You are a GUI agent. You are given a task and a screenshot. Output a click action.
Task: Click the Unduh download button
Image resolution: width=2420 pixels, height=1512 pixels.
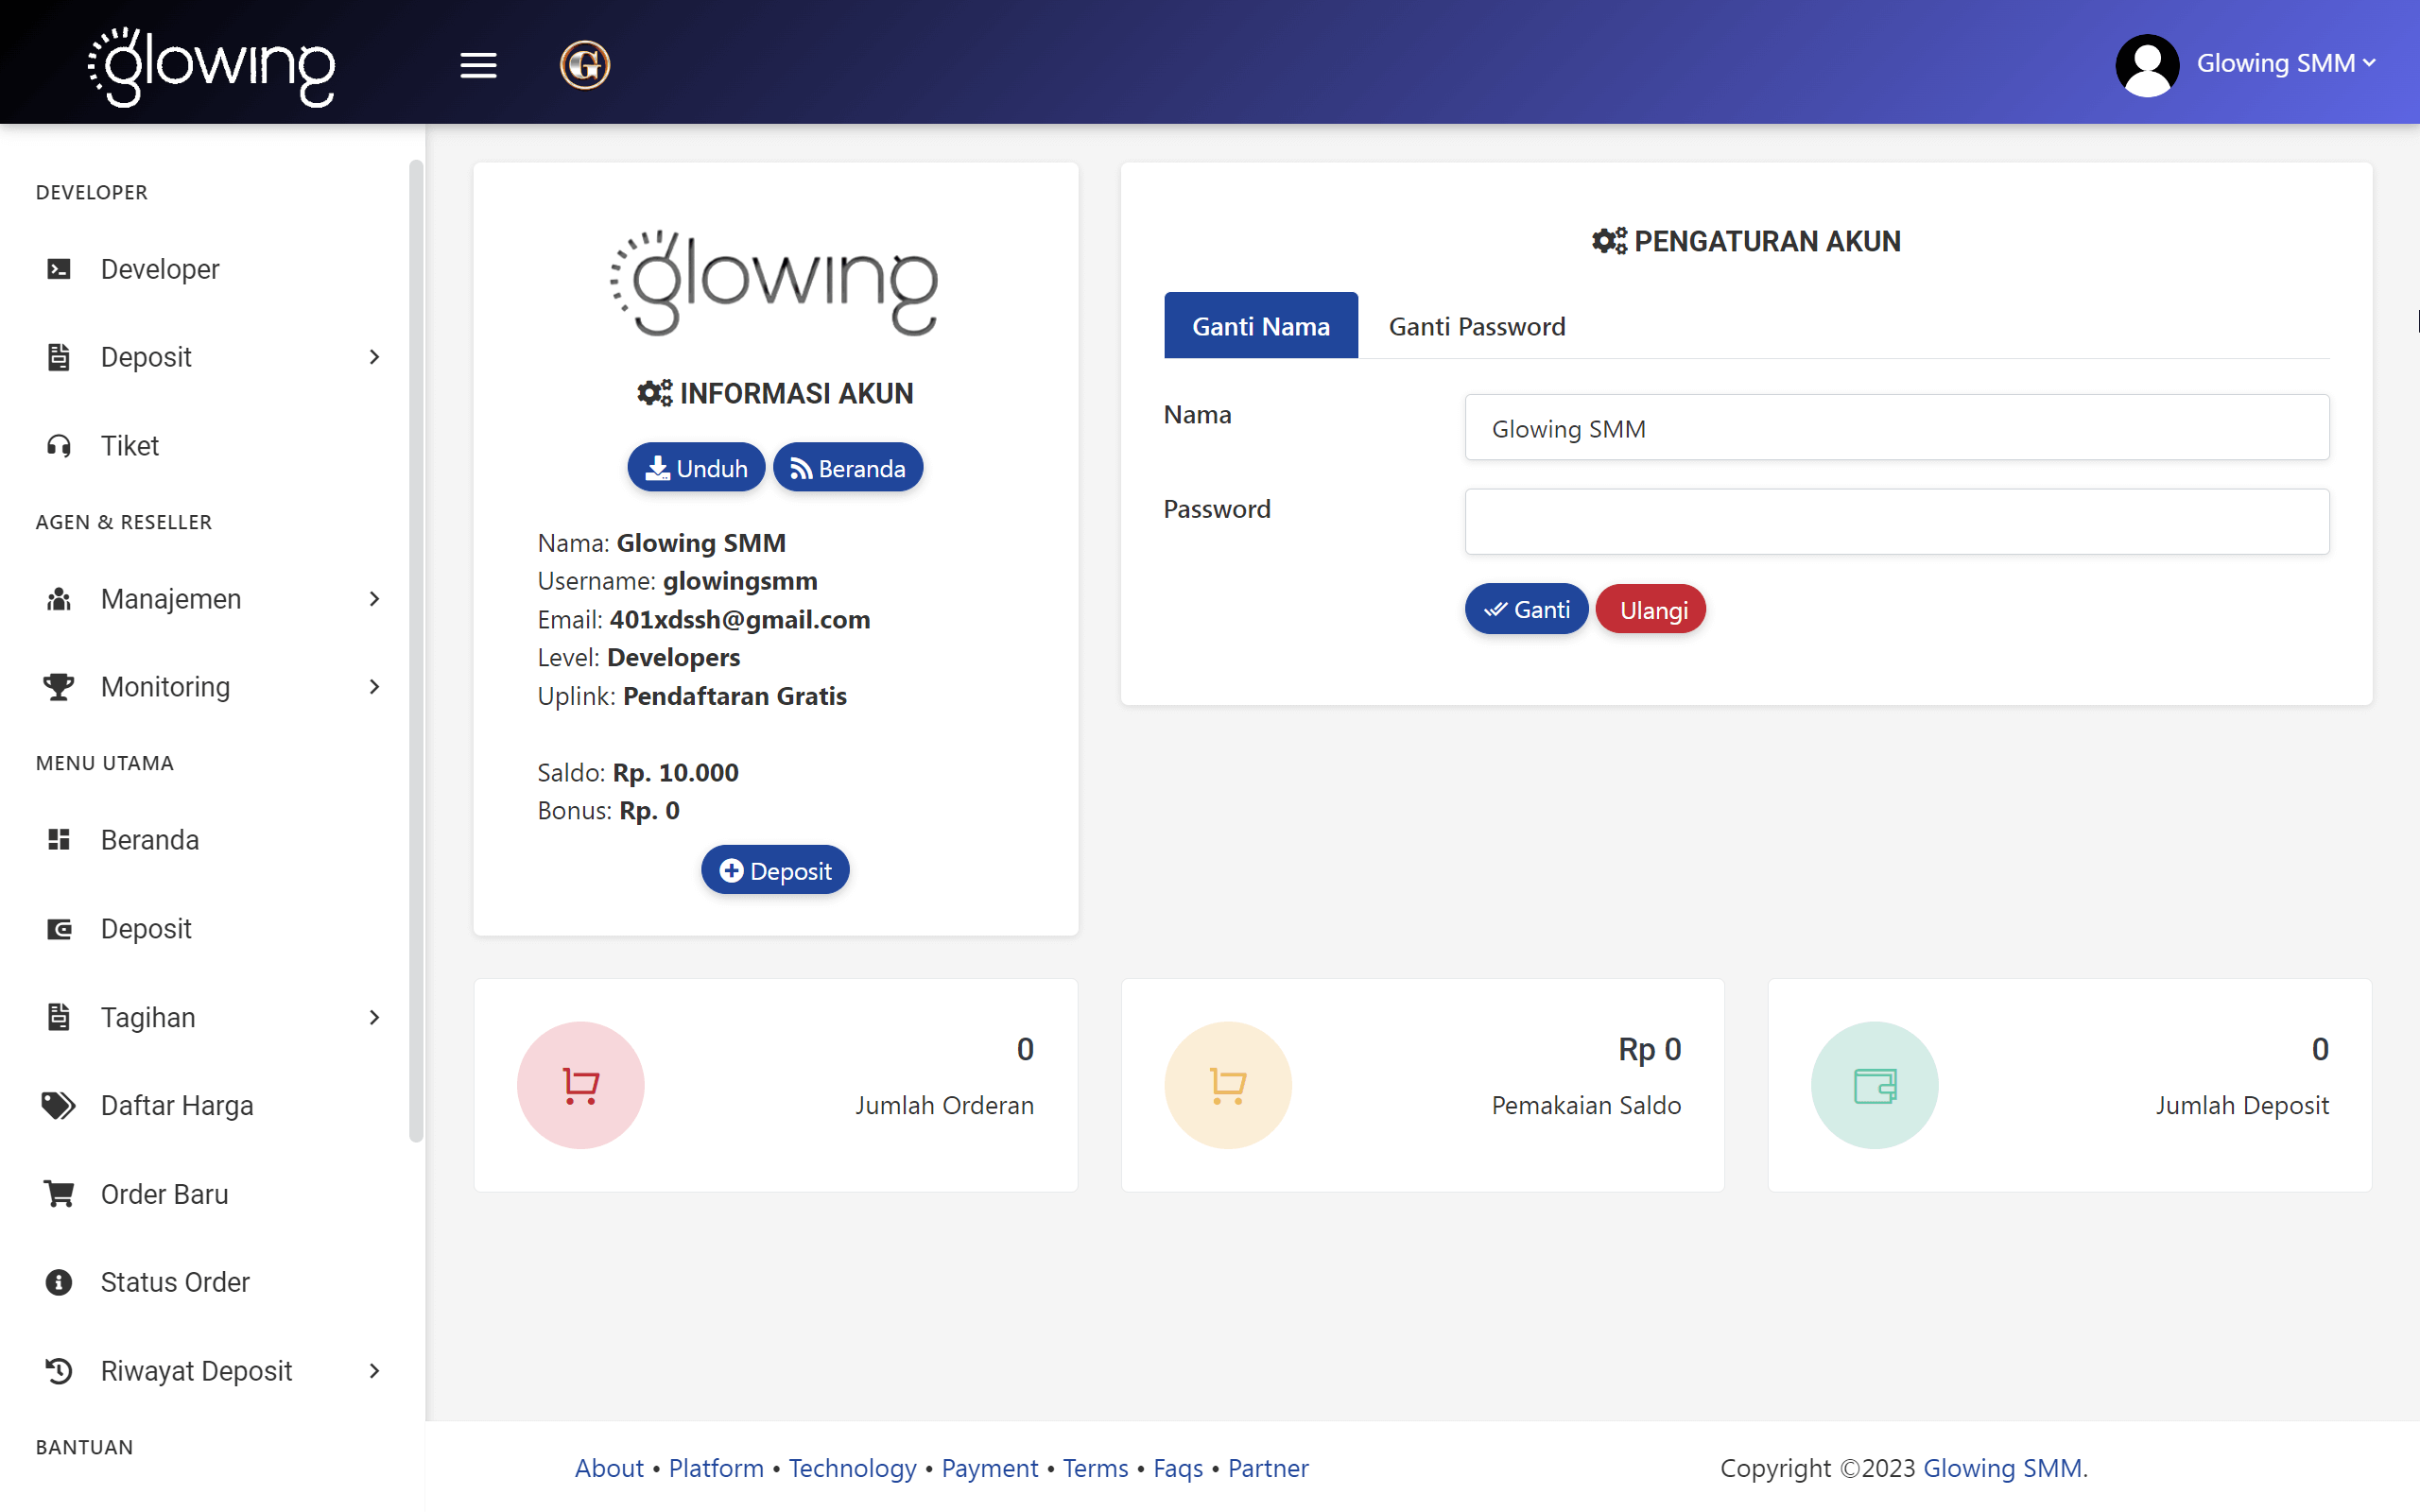[x=696, y=467]
